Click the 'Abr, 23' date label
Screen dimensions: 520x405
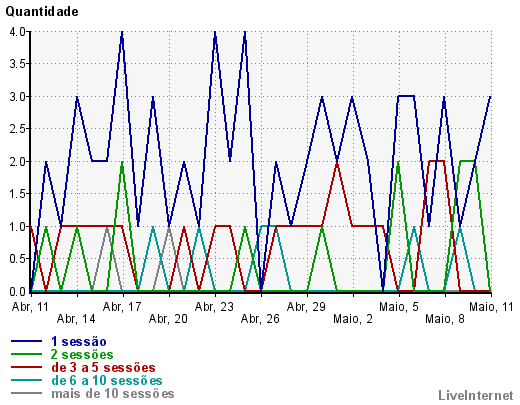pyautogui.click(x=214, y=307)
